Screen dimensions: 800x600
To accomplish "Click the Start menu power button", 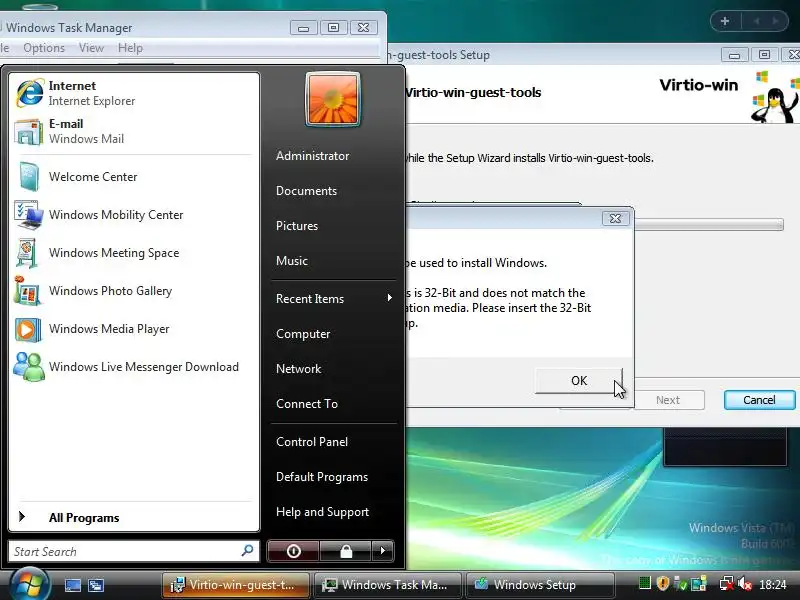I will click(x=293, y=551).
